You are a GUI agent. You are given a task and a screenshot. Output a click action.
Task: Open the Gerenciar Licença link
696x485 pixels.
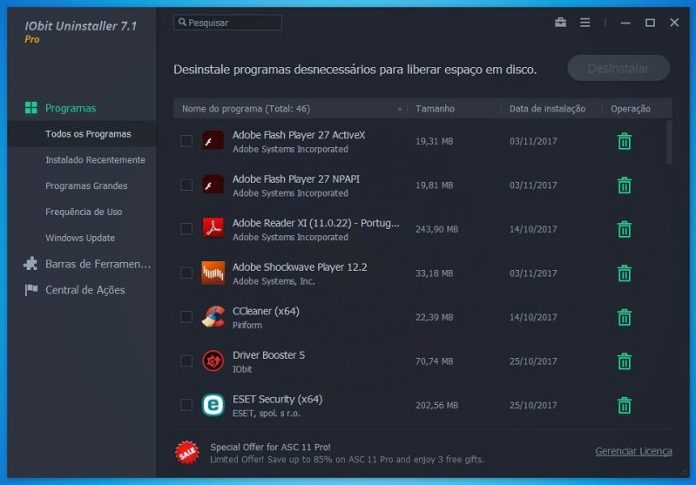tap(633, 451)
